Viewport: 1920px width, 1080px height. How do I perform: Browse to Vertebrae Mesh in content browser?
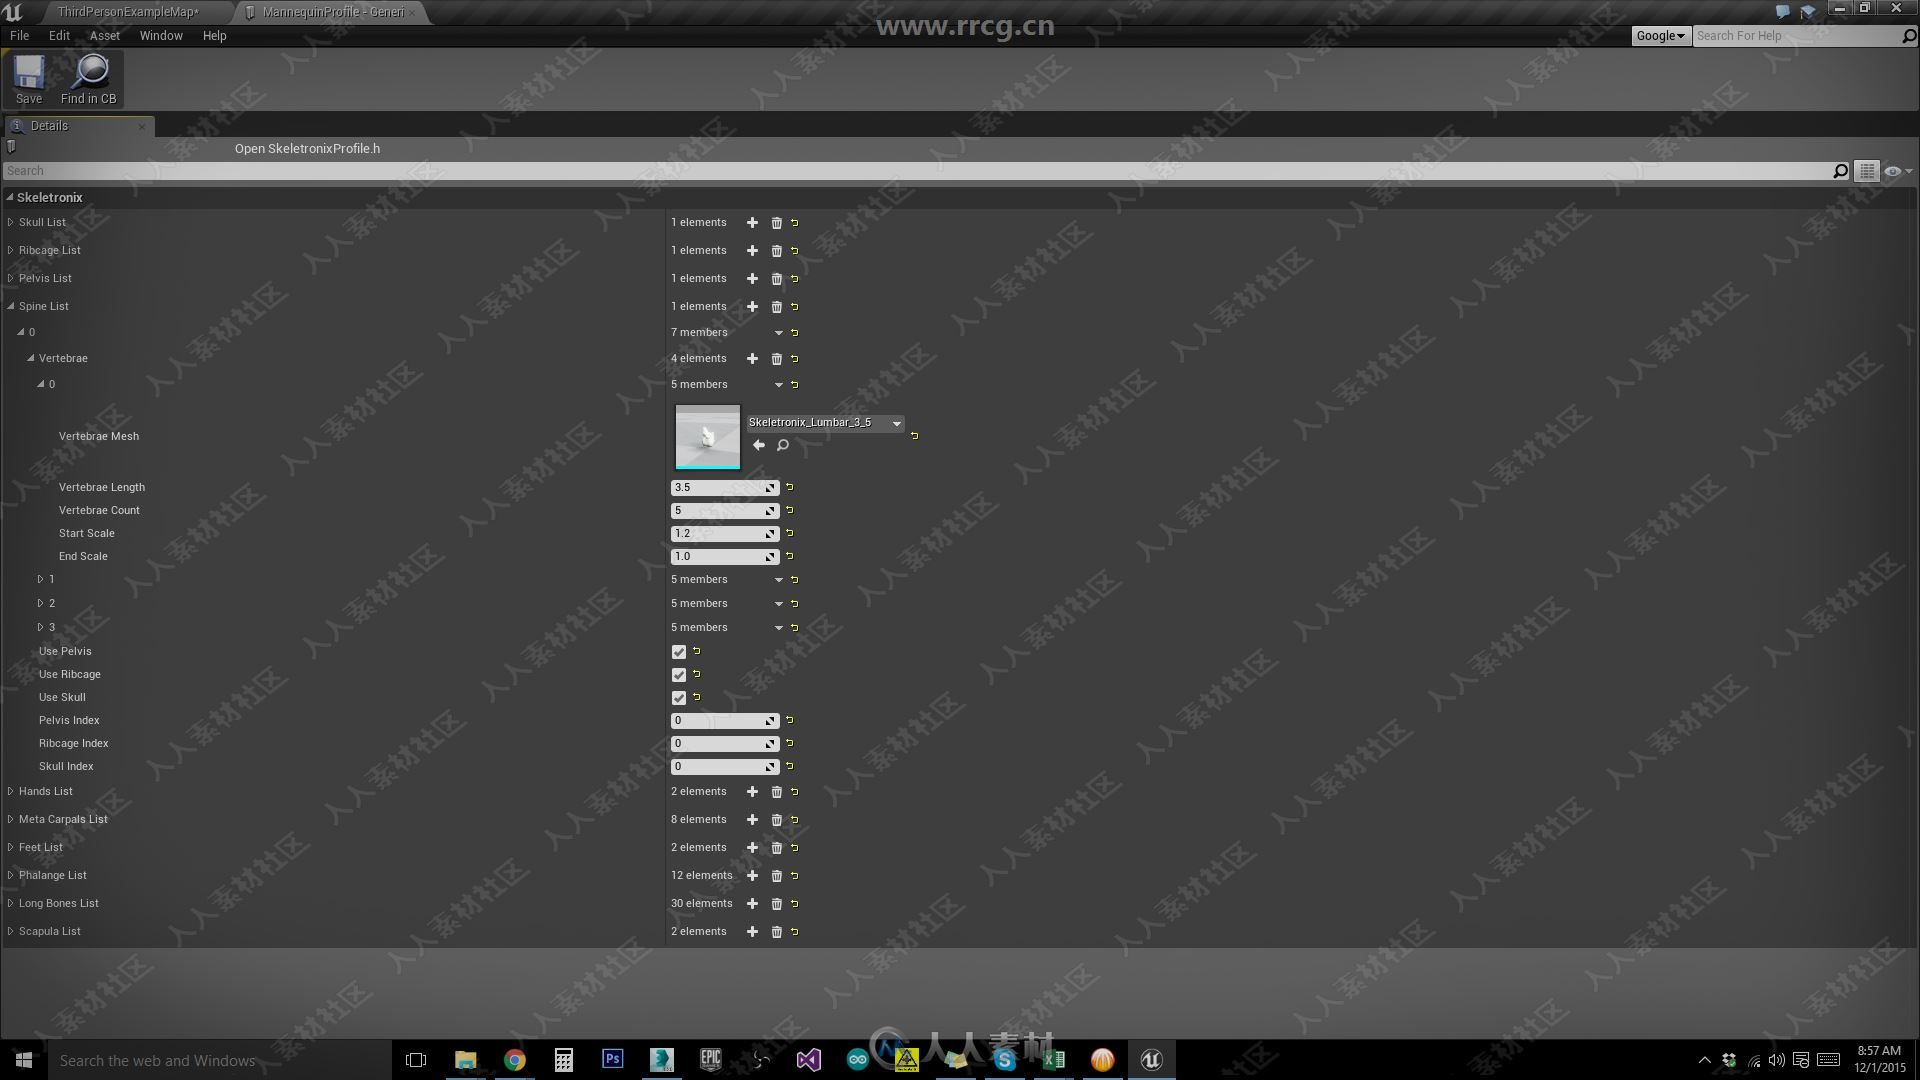[783, 445]
